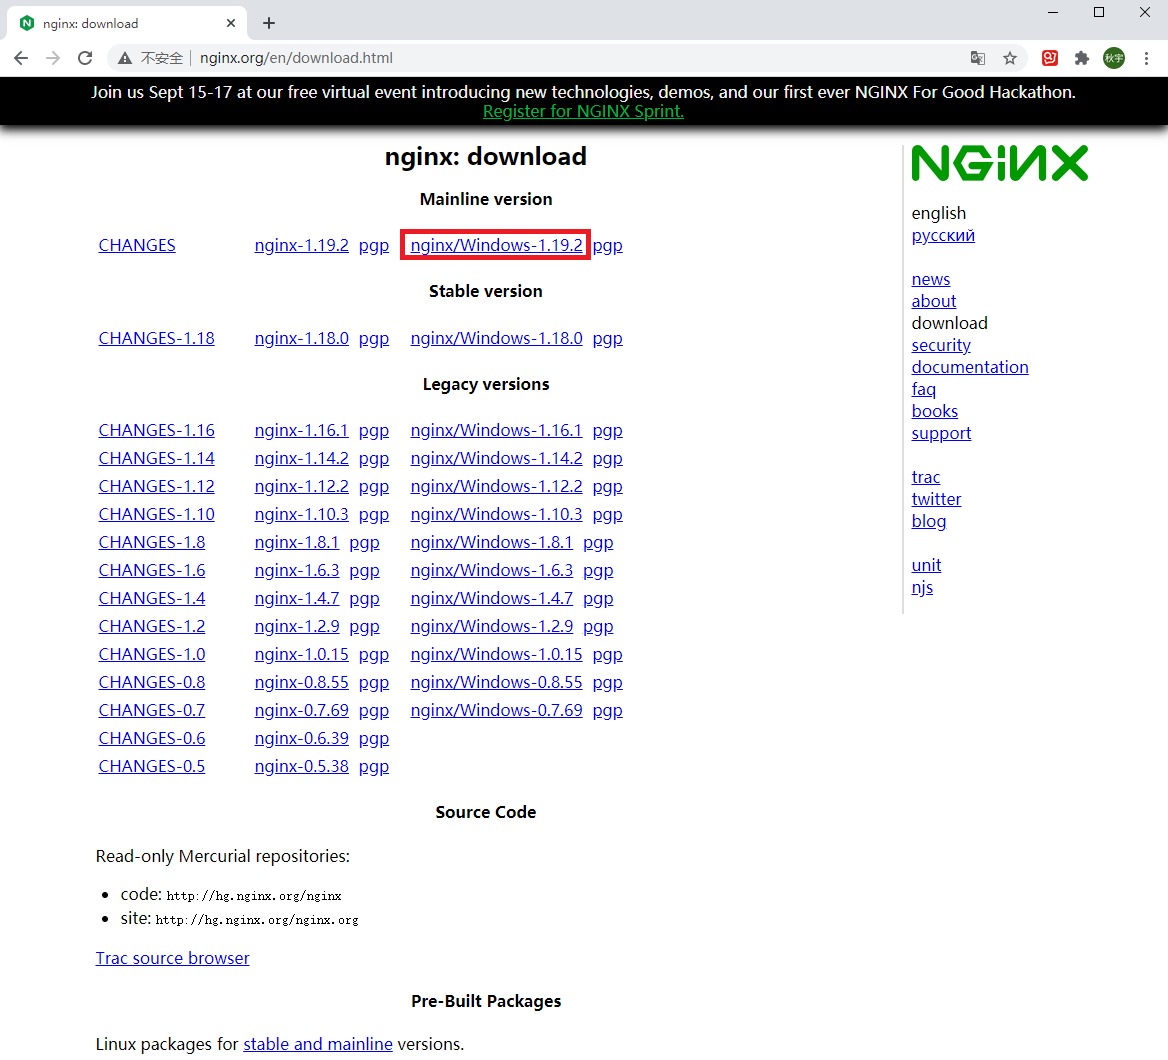Open Register for NGINX Sprint link
Image resolution: width=1168 pixels, height=1060 pixels.
(x=583, y=111)
